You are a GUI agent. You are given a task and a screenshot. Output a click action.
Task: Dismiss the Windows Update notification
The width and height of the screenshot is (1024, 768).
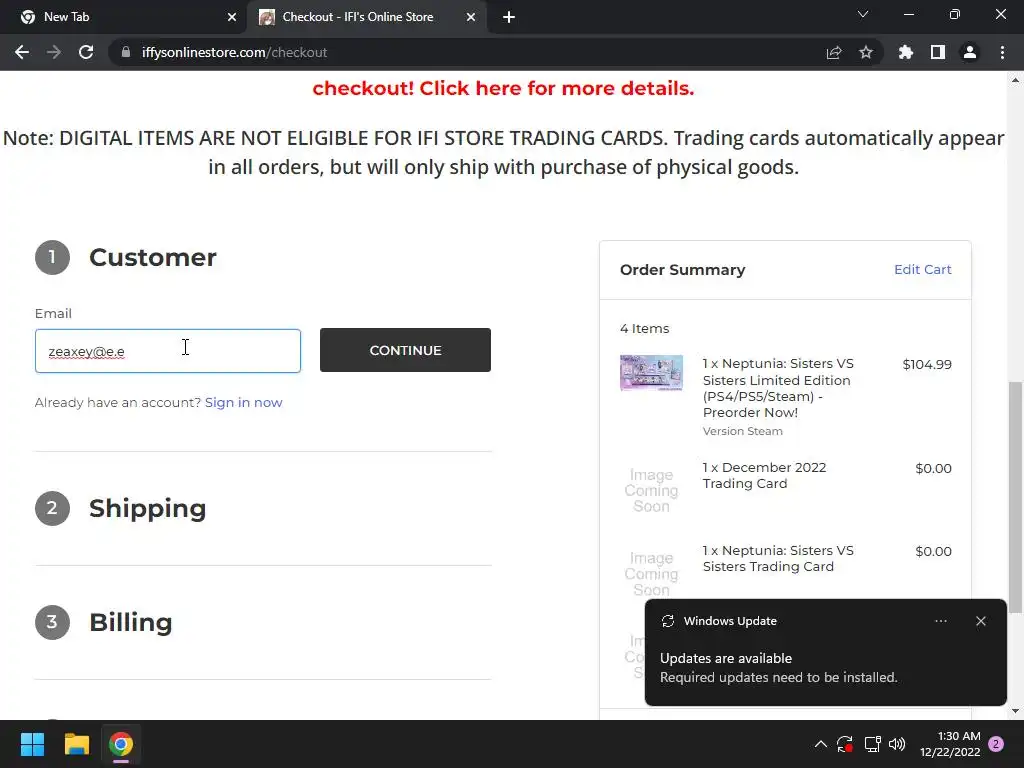coord(980,621)
